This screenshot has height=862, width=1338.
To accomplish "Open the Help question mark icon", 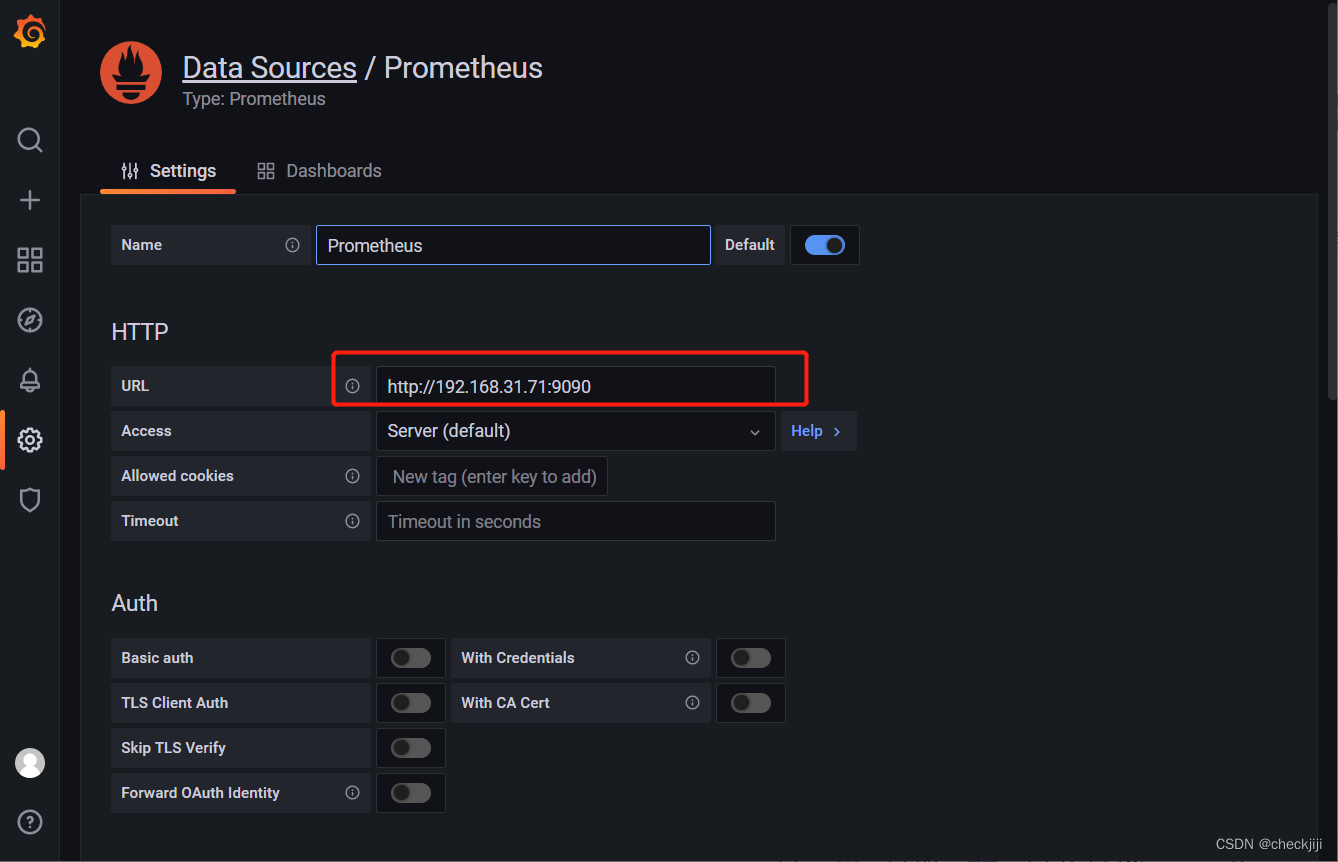I will coord(29,822).
